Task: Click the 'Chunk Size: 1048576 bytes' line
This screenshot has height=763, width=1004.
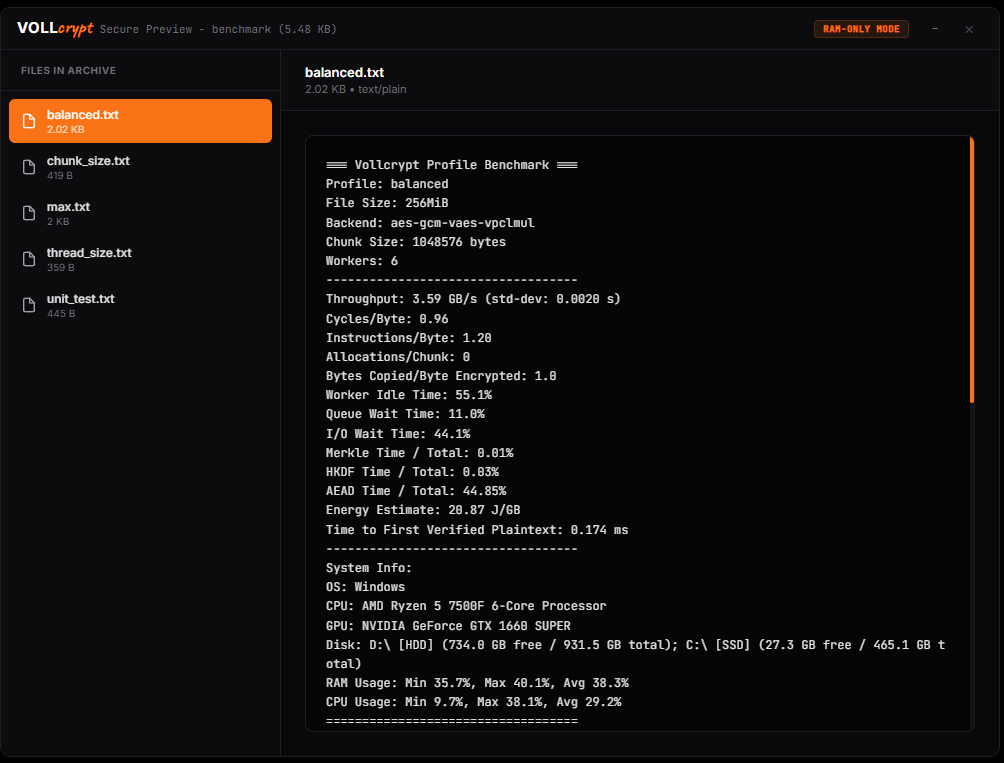Action: pos(416,242)
